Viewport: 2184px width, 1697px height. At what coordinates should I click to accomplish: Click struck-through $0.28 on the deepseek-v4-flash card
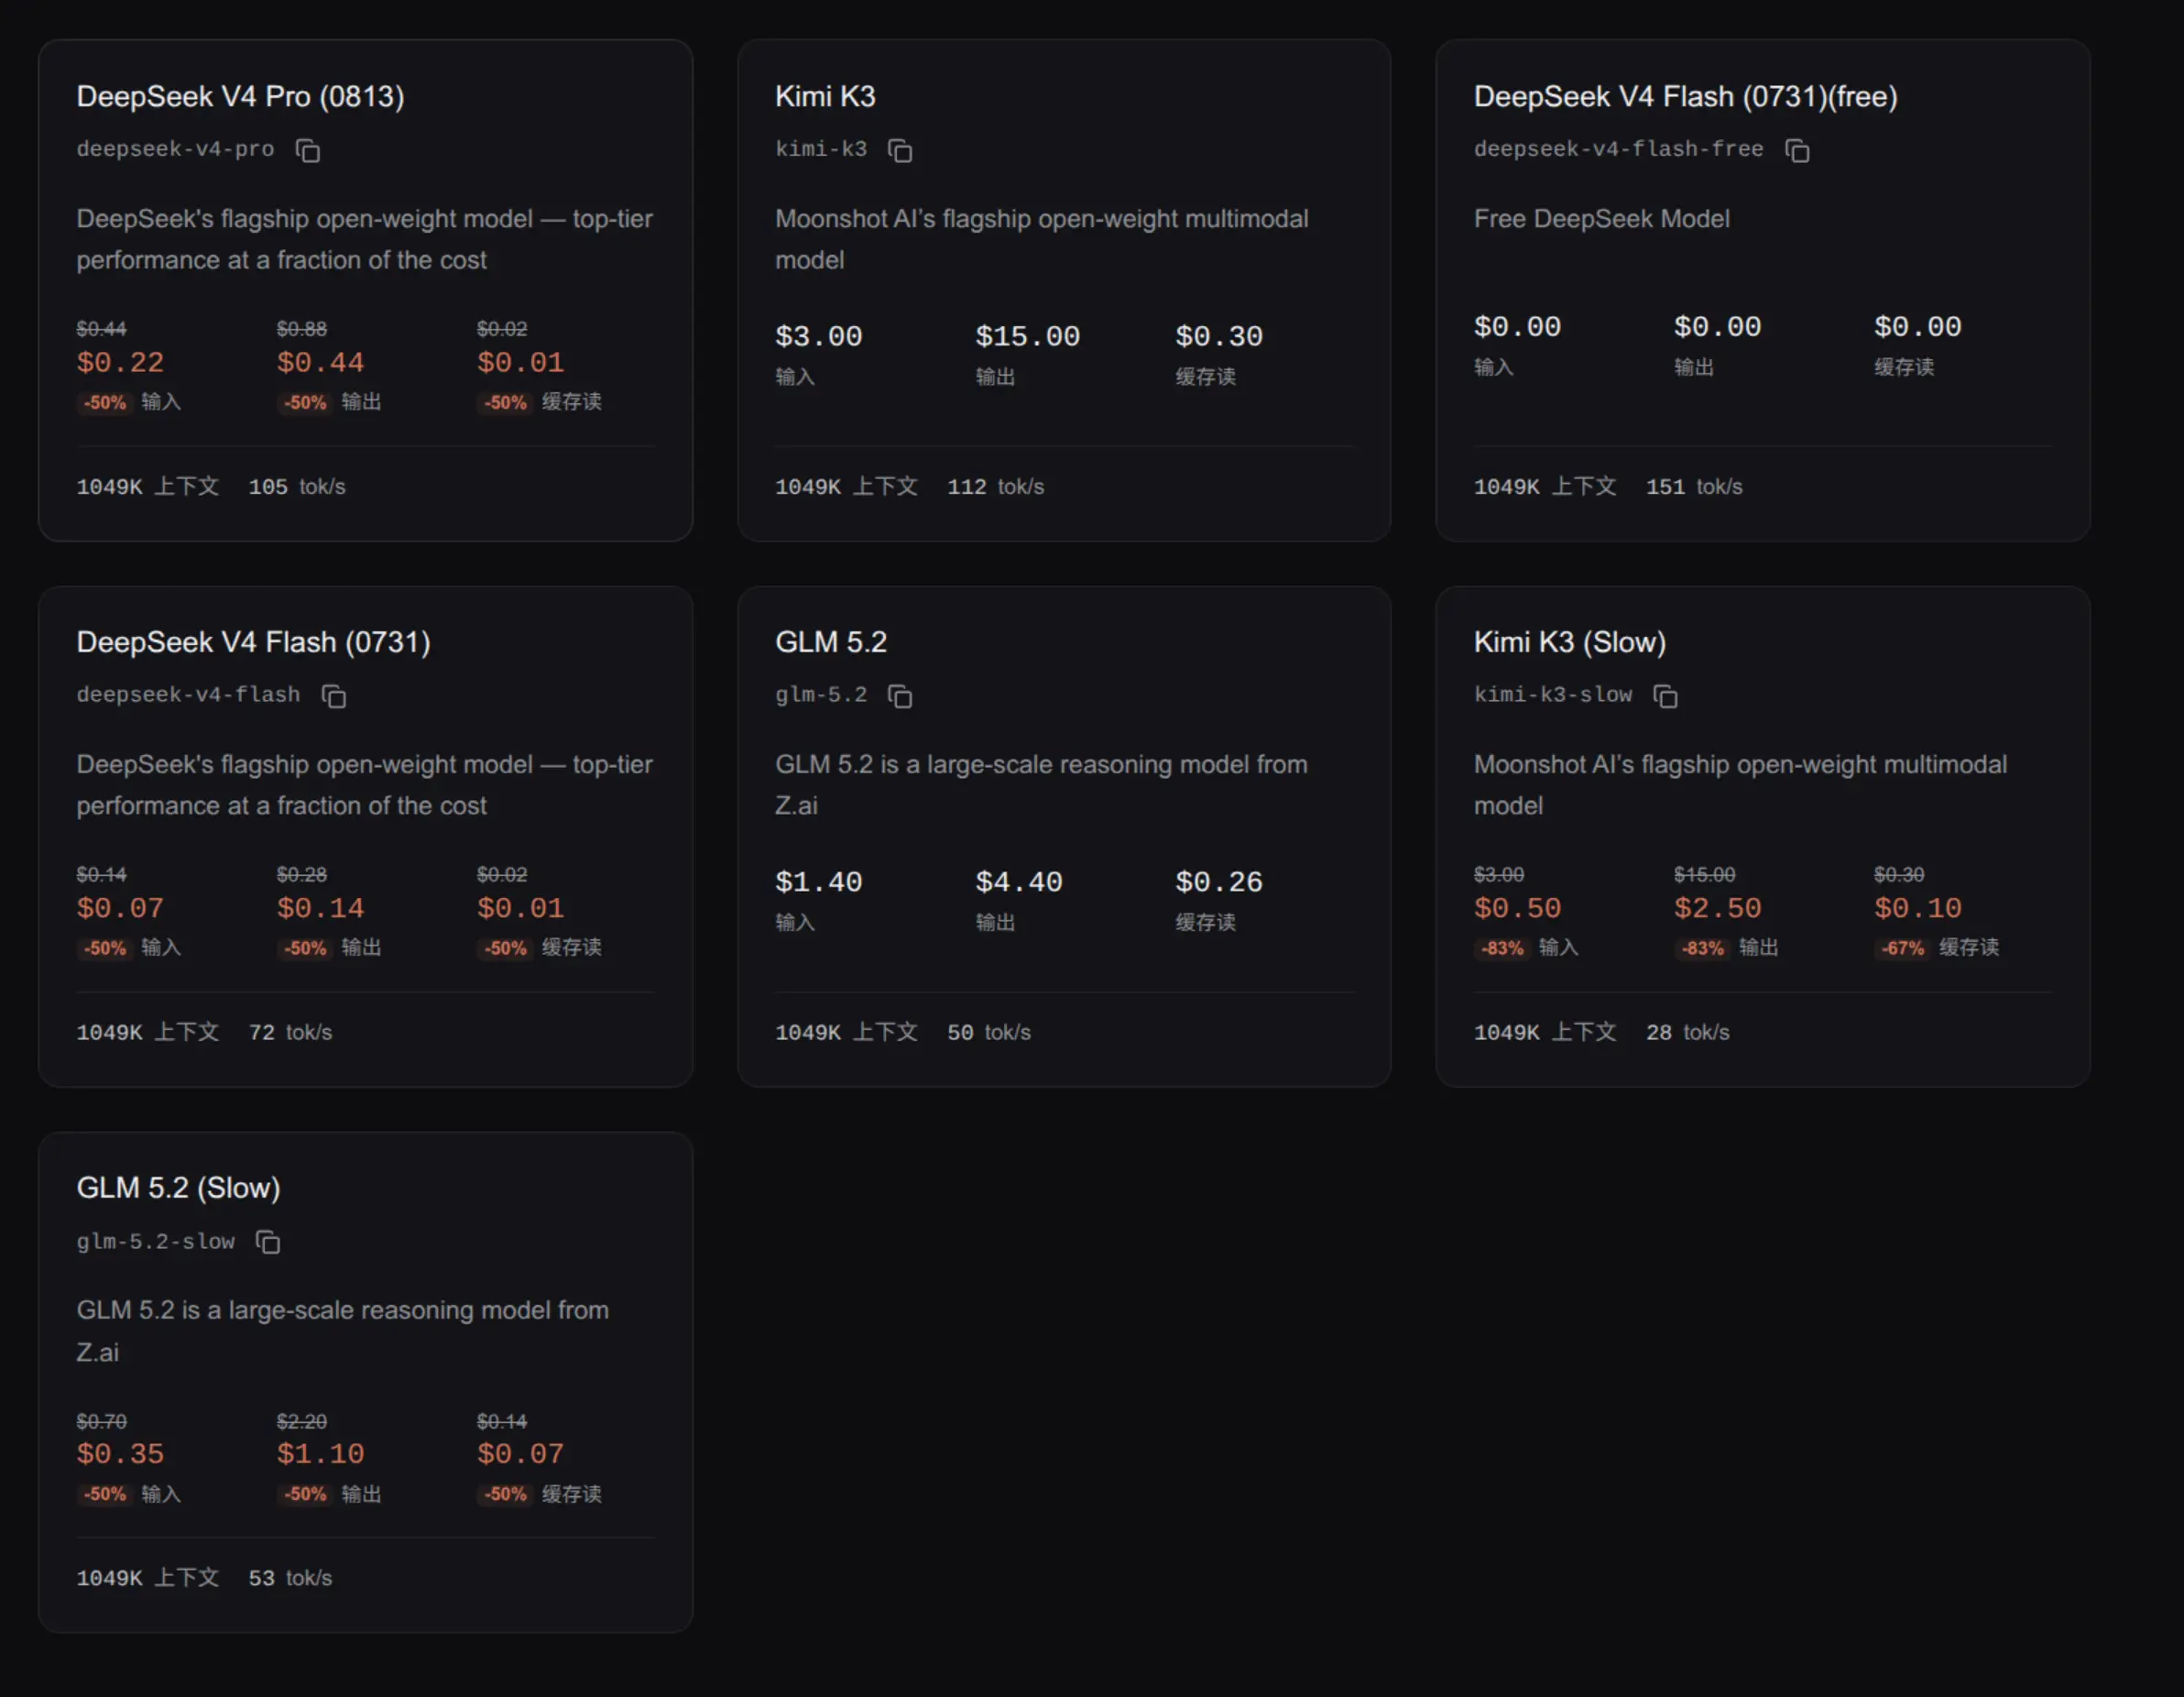(302, 875)
